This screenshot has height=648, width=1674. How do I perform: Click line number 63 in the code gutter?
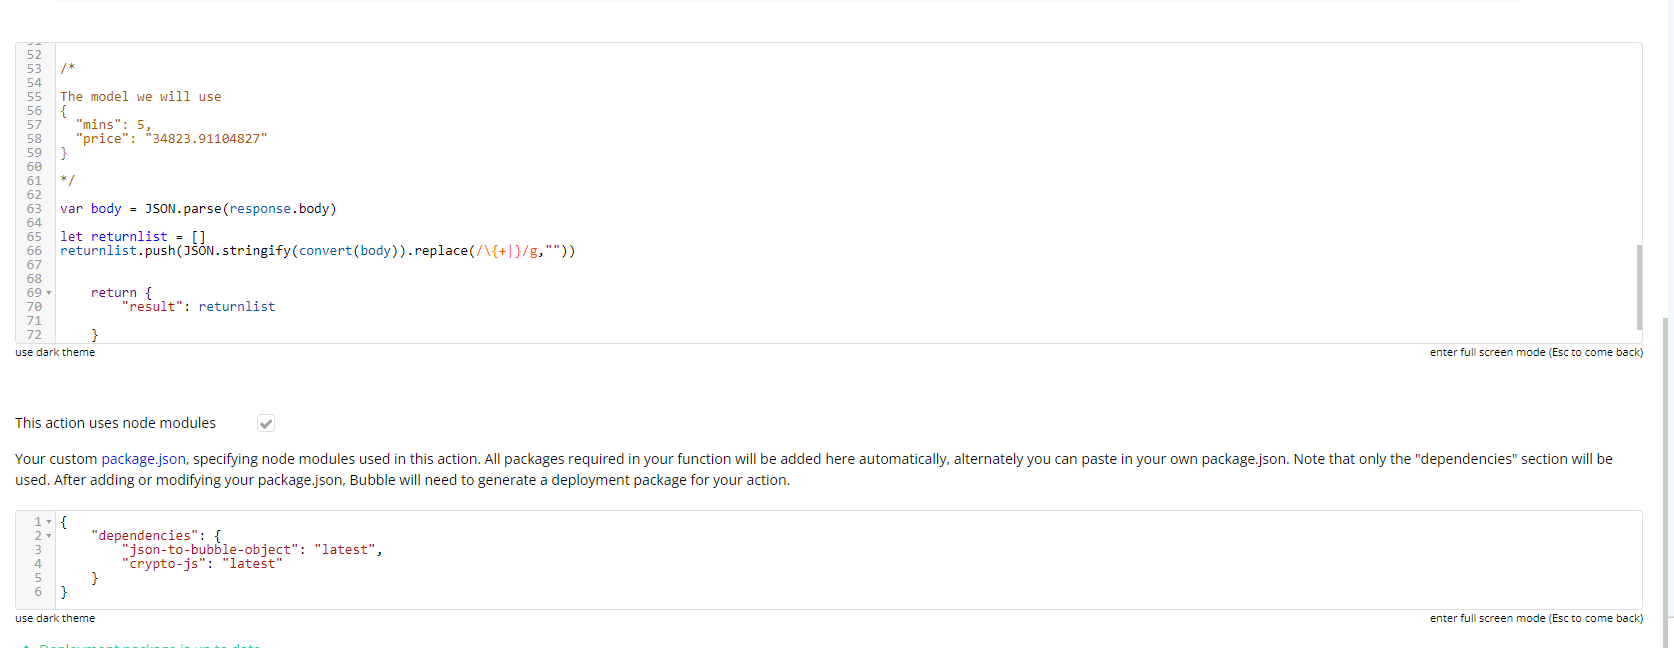pos(34,209)
